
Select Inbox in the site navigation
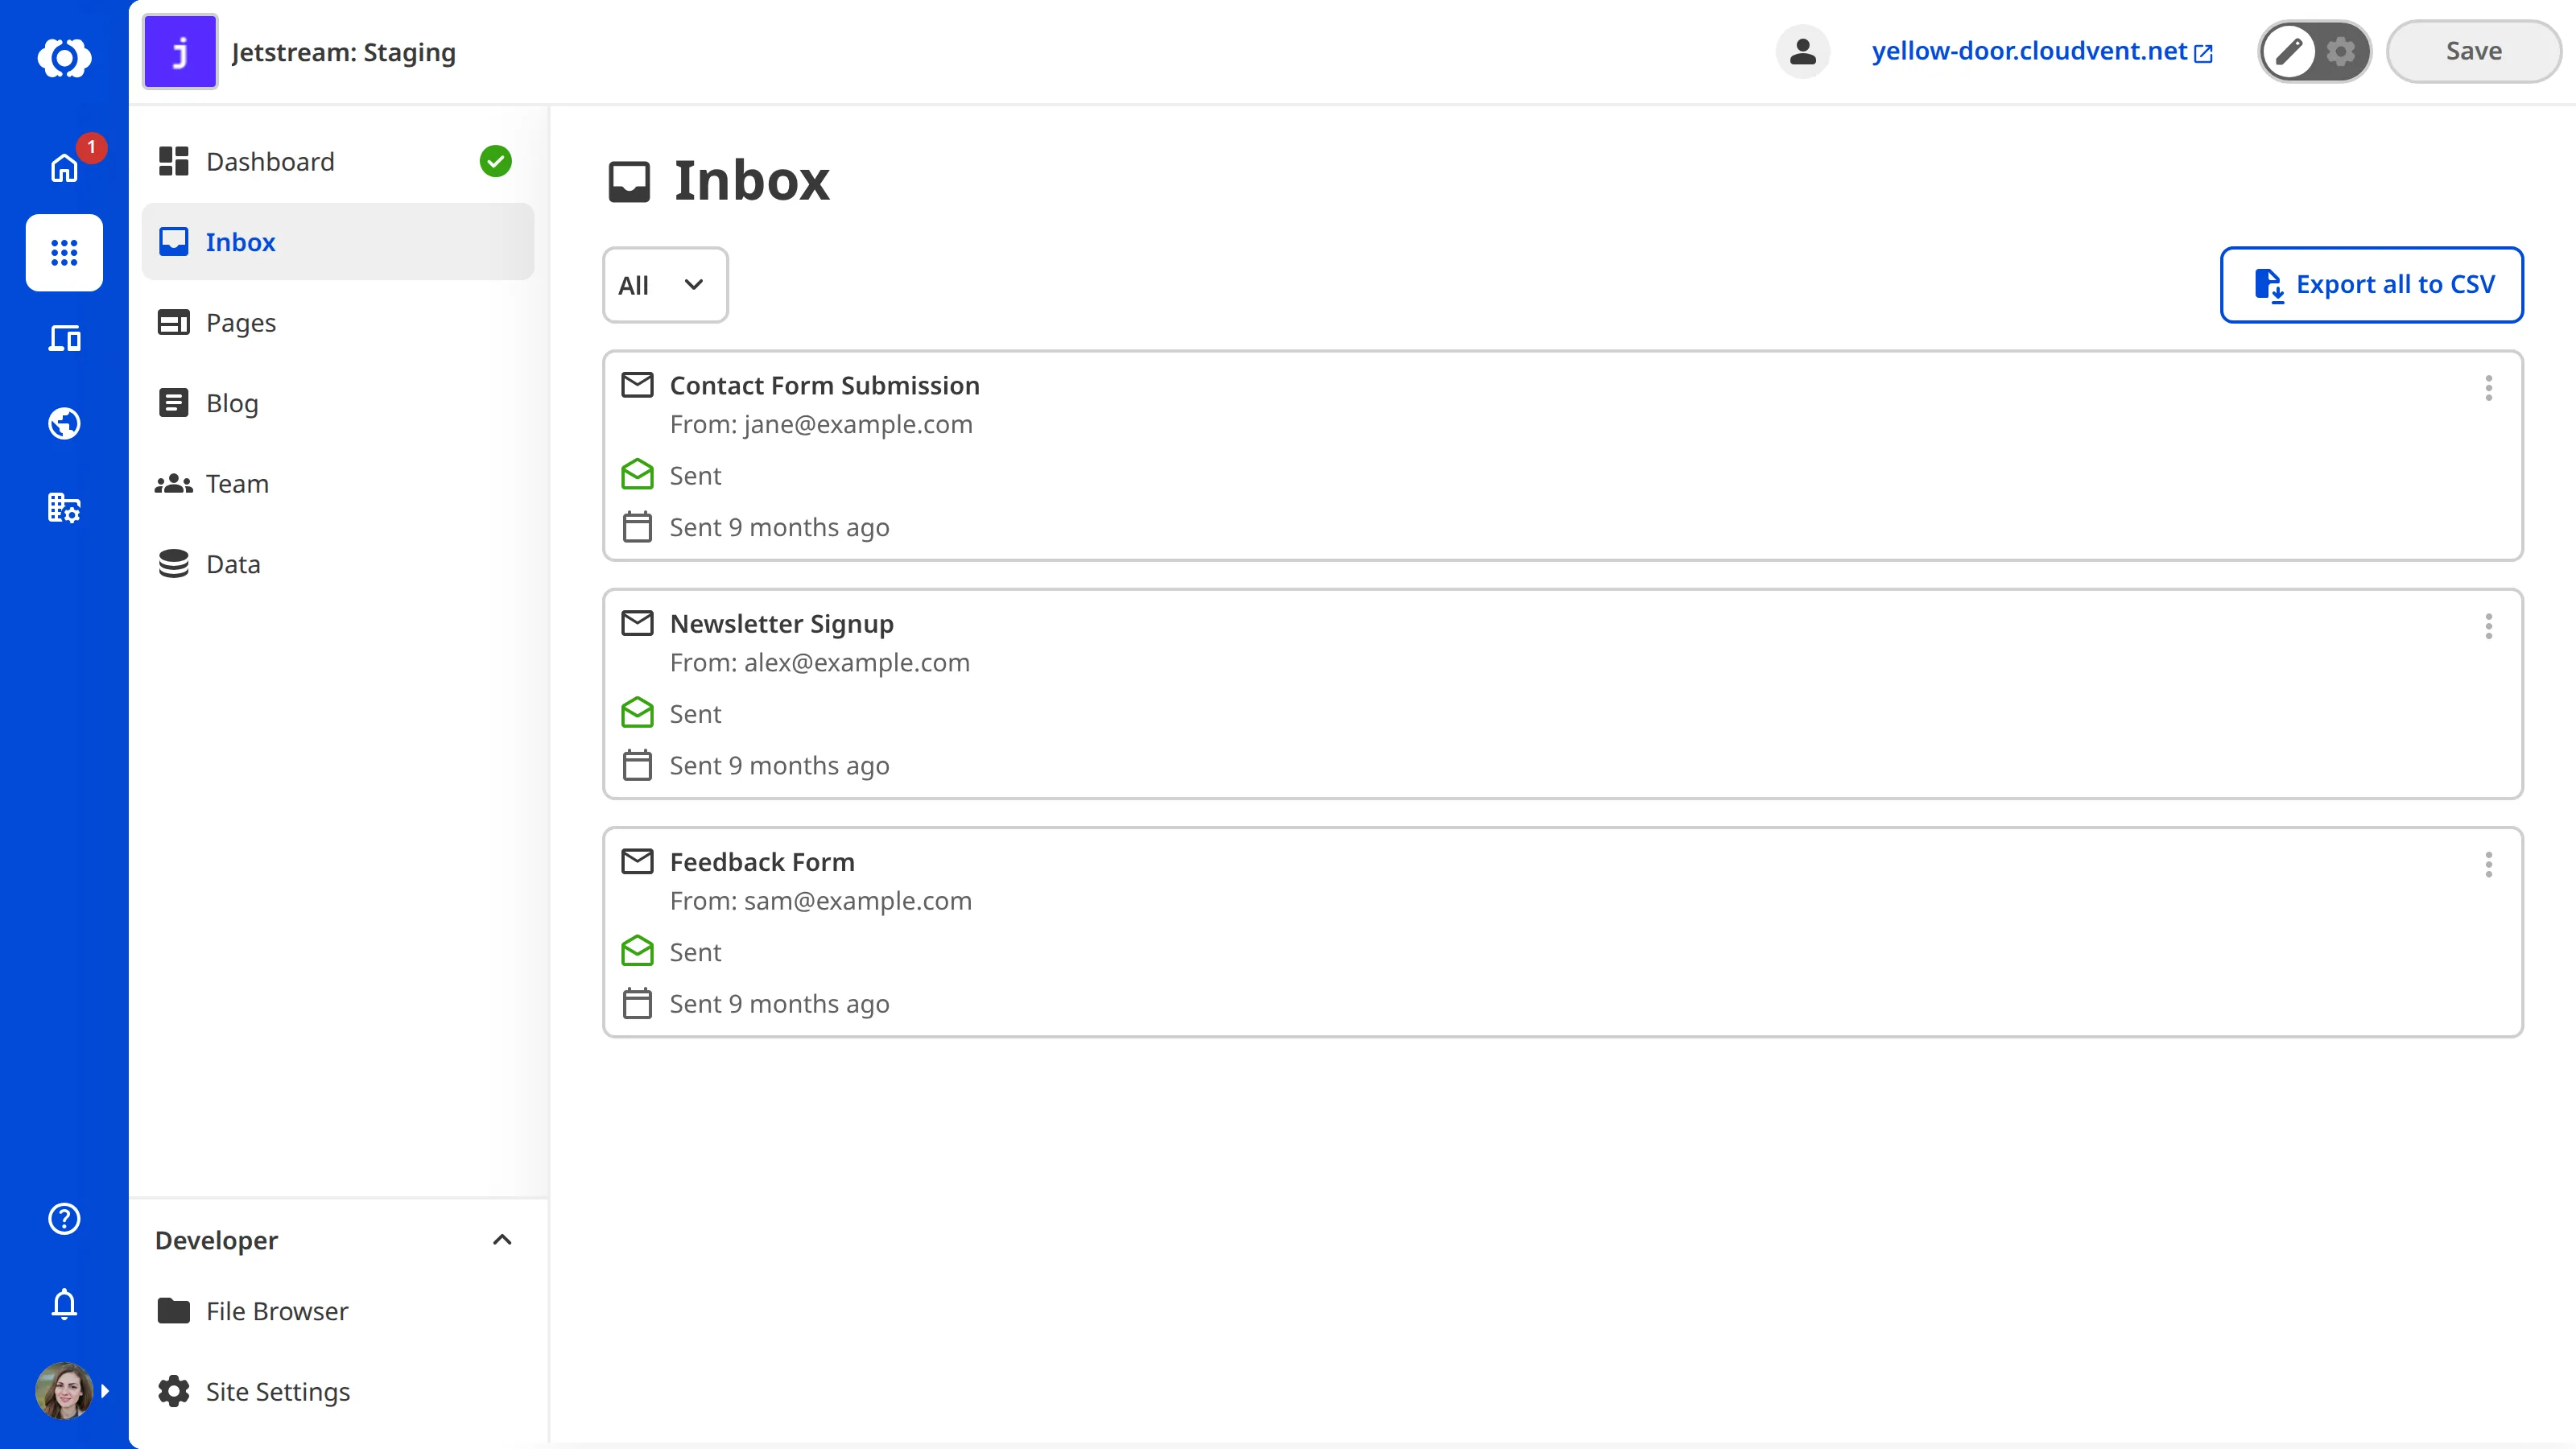tap(338, 242)
